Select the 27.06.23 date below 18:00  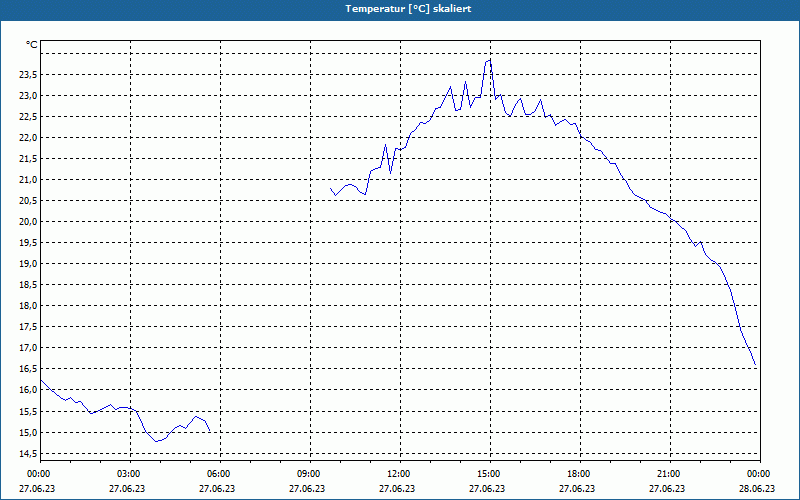point(577,489)
